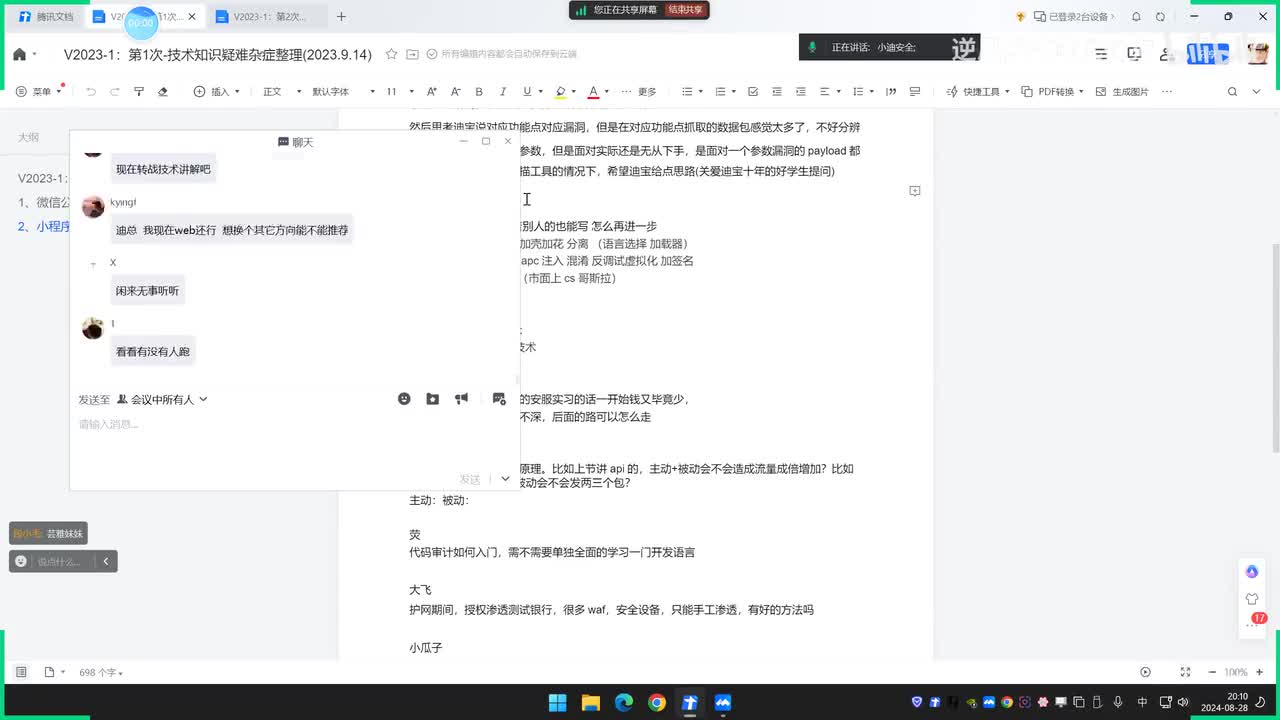This screenshot has height=720, width=1280.
Task: Click the undo arrow in toolbar
Action: click(91, 91)
